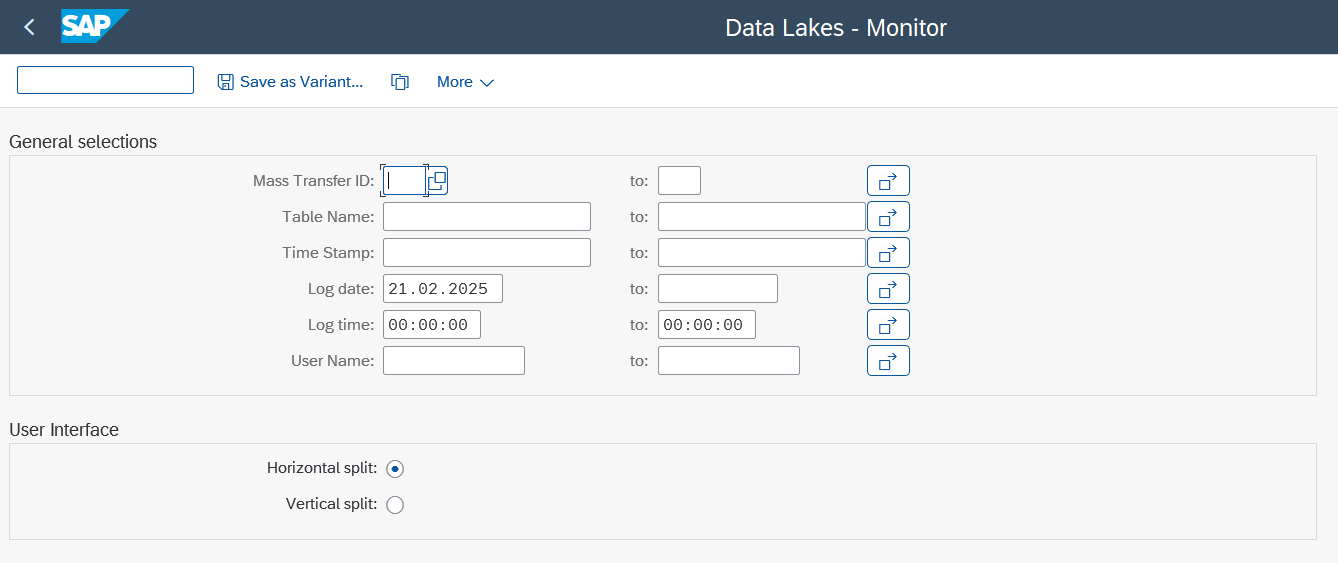Screen dimensions: 1338x563
Task: Open multiple selection for User Name
Action: click(x=888, y=361)
